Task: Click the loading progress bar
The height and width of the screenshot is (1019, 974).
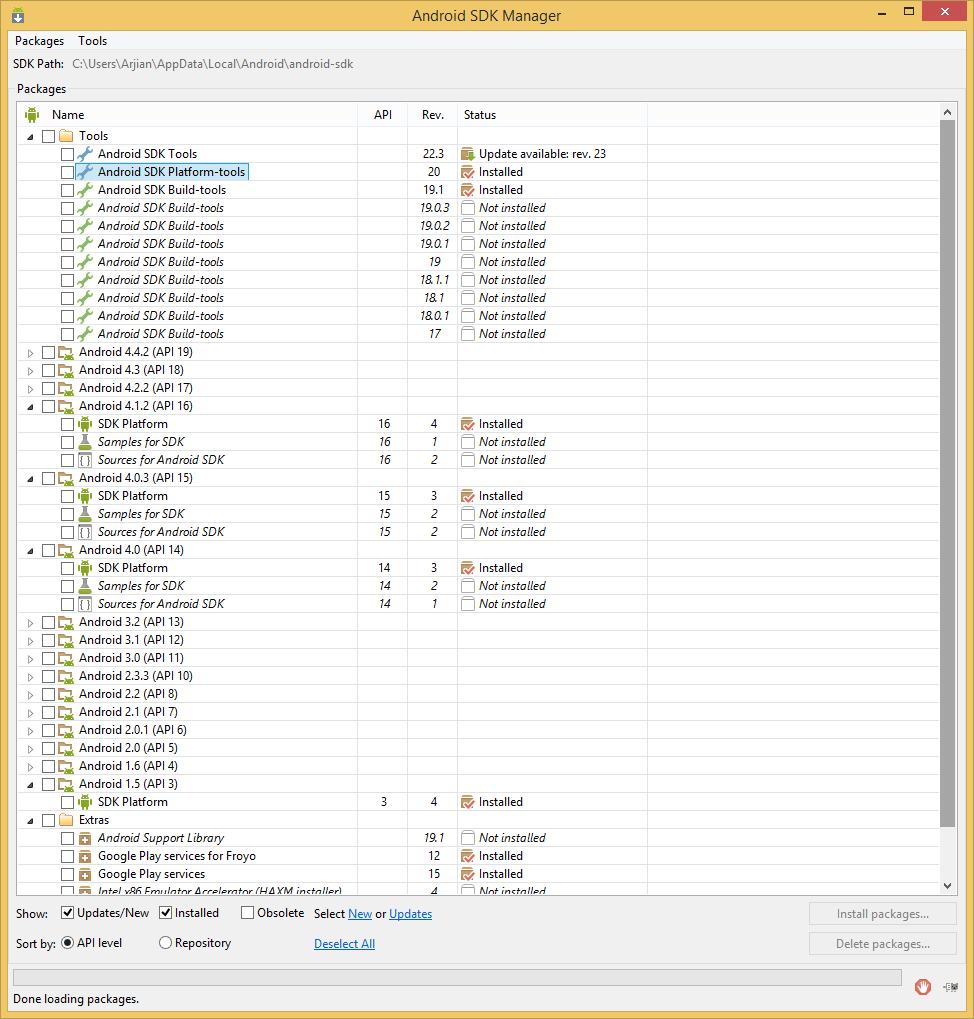Action: coord(457,977)
